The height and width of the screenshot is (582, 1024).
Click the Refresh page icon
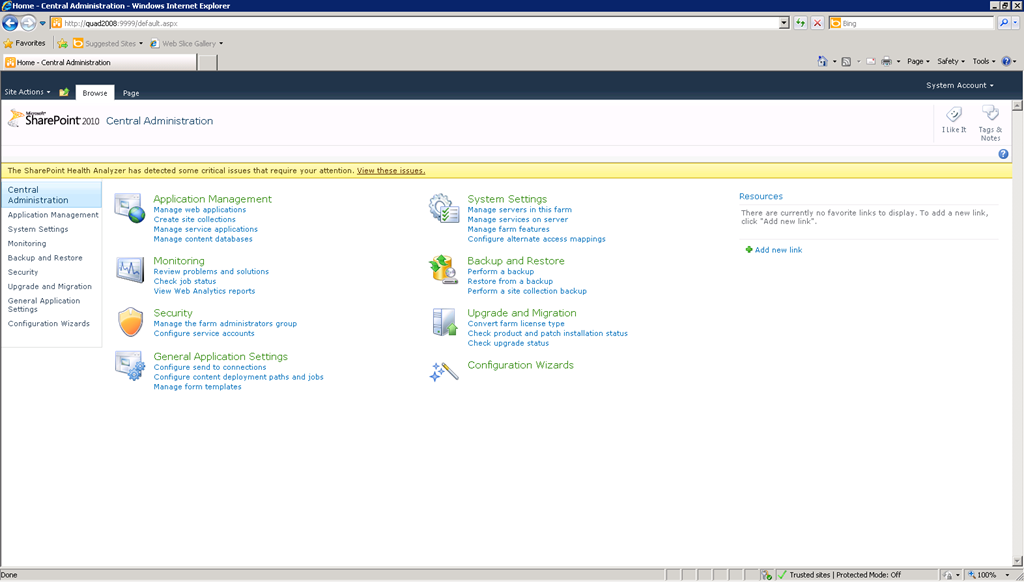point(800,23)
